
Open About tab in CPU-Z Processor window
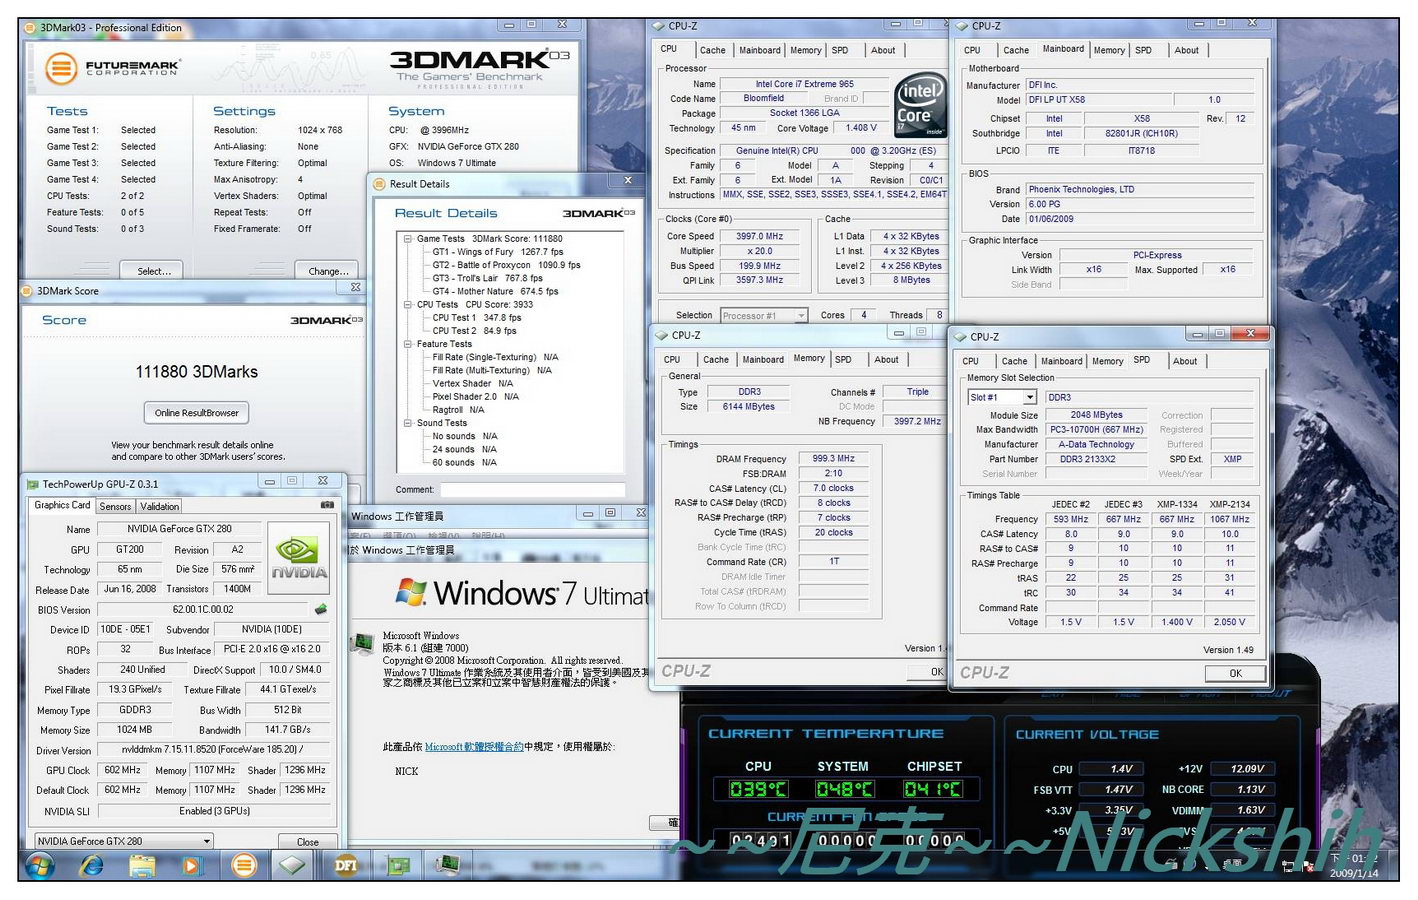[883, 50]
